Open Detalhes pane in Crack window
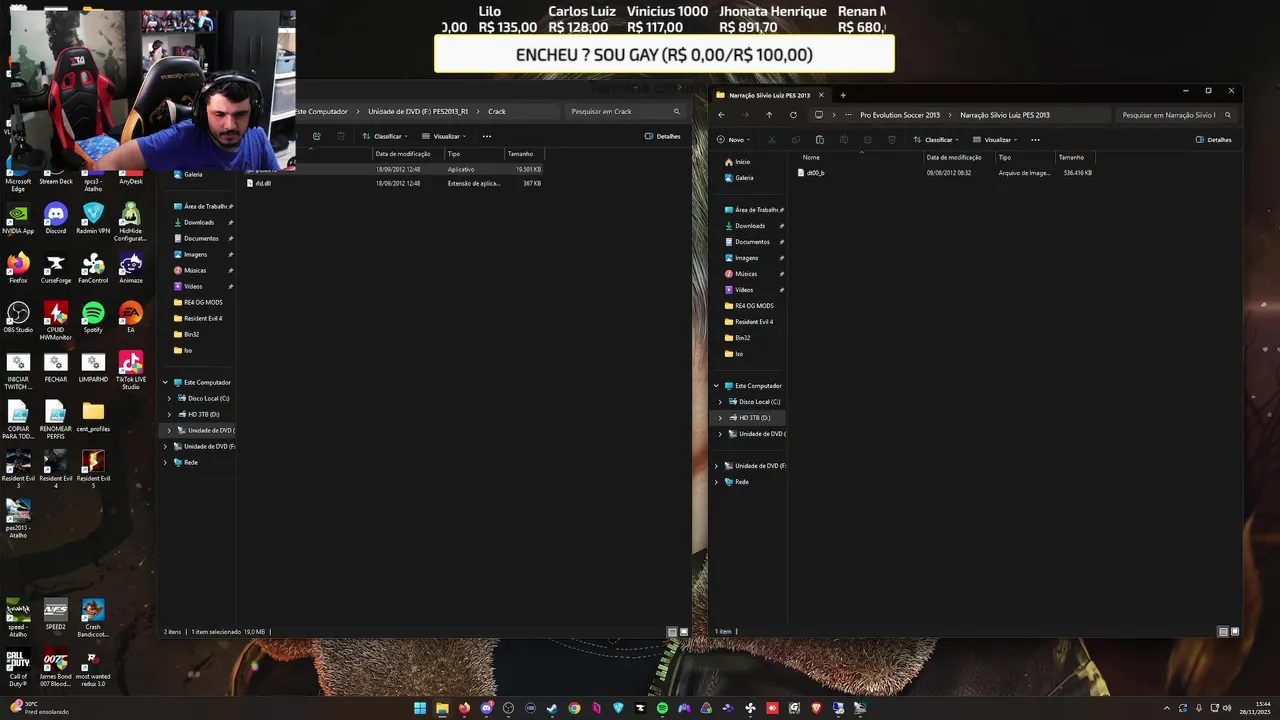This screenshot has height=720, width=1280. point(662,136)
